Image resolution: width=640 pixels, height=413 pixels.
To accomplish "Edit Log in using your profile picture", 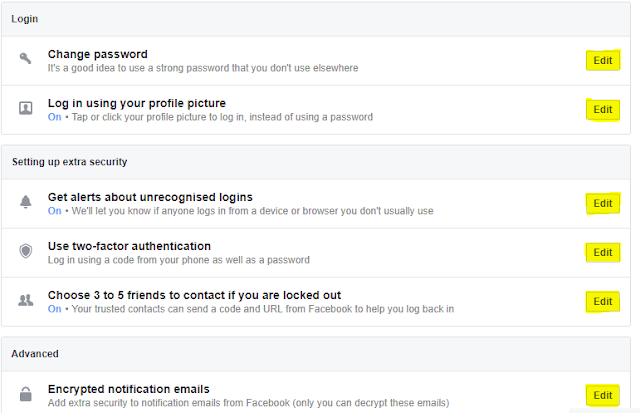I will tap(603, 109).
